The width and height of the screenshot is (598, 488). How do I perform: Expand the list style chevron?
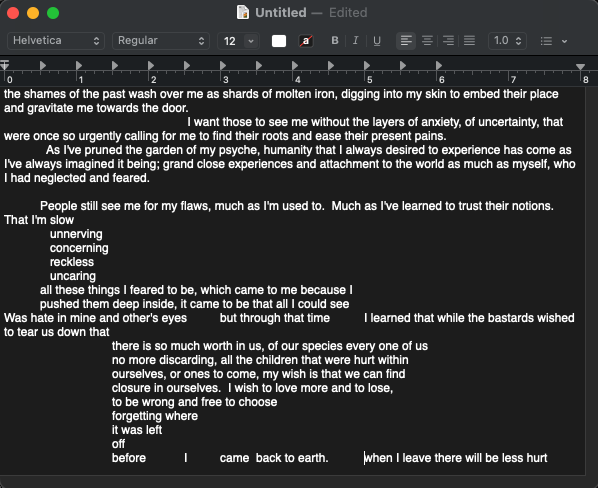pos(564,41)
